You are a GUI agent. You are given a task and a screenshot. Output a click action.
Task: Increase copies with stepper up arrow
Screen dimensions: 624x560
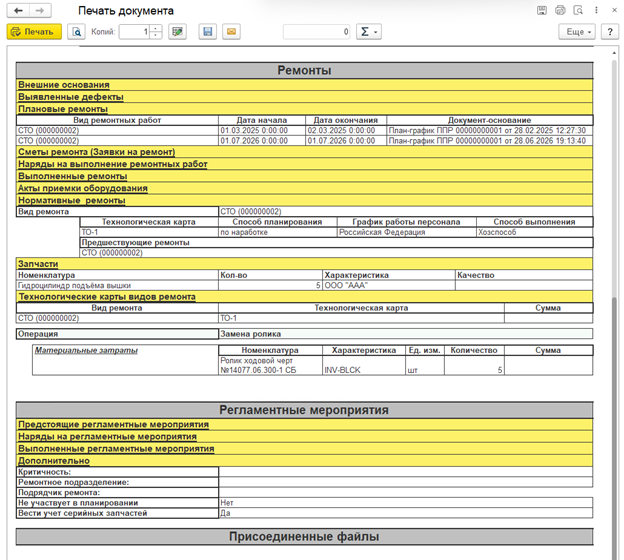(x=156, y=28)
